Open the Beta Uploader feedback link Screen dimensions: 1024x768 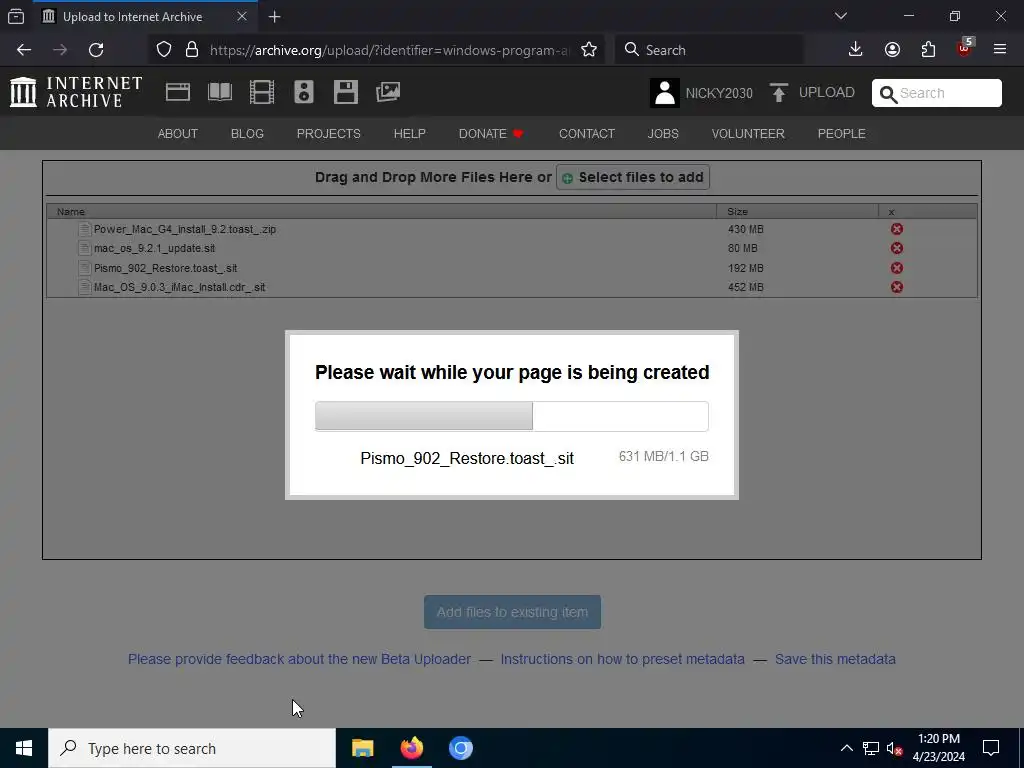(x=299, y=659)
